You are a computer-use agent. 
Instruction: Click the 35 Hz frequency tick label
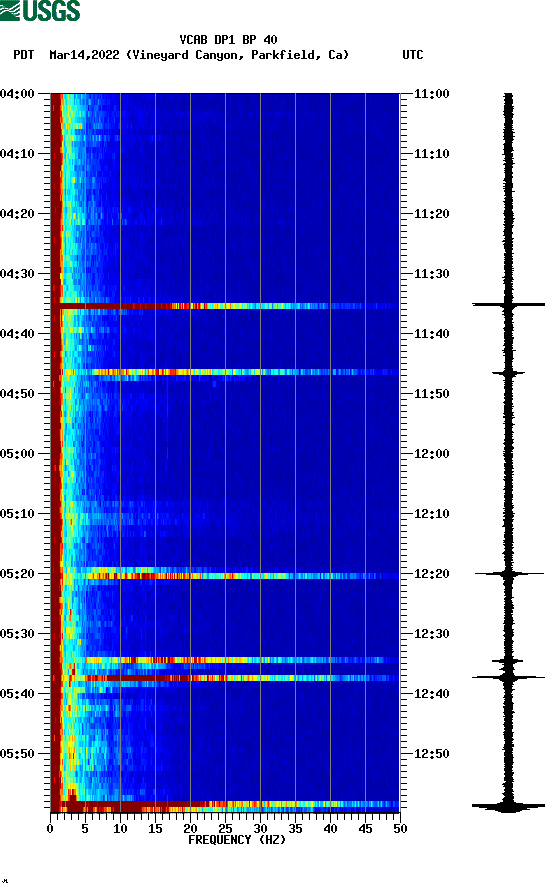click(x=295, y=829)
